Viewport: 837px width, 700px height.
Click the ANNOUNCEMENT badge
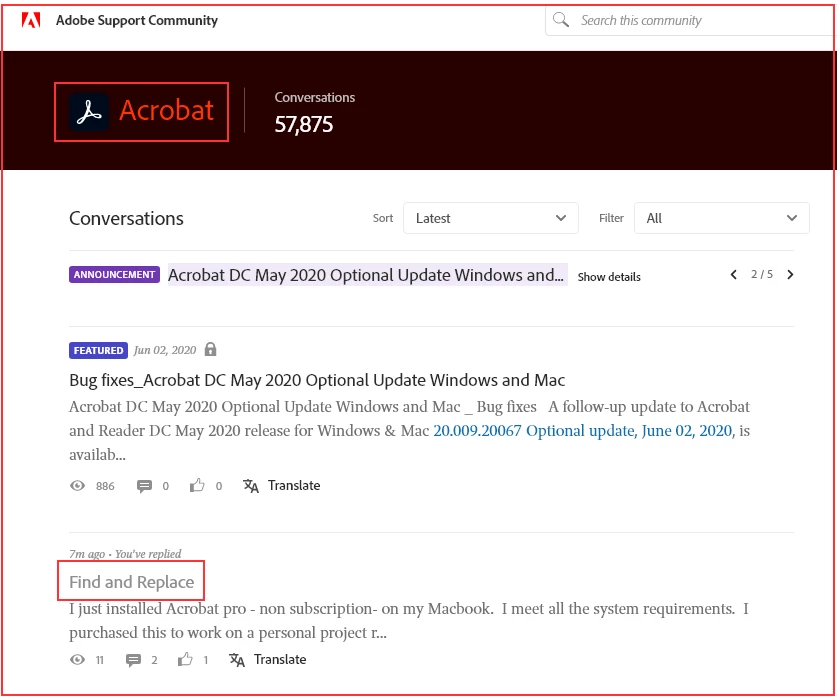(x=114, y=274)
